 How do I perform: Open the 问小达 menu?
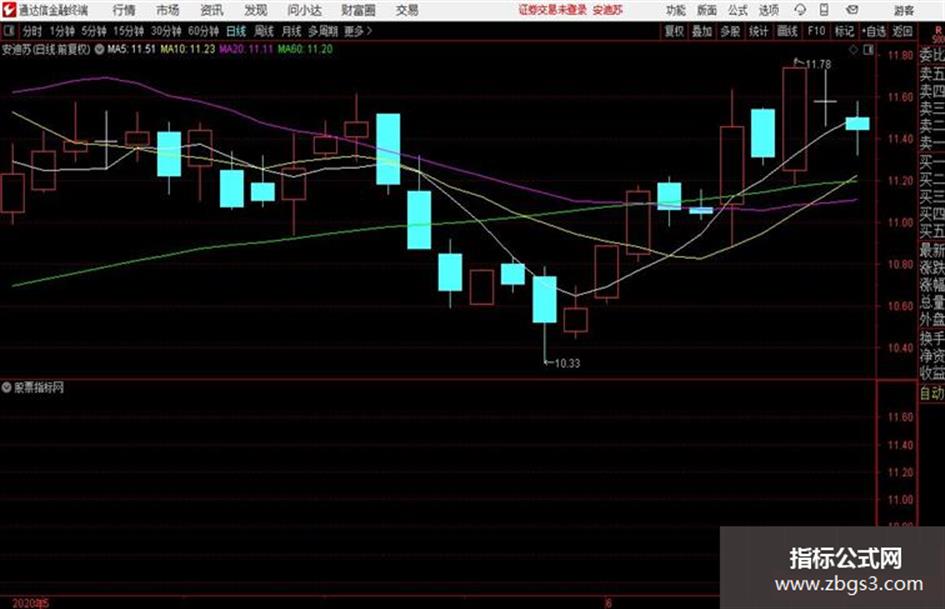coord(304,10)
